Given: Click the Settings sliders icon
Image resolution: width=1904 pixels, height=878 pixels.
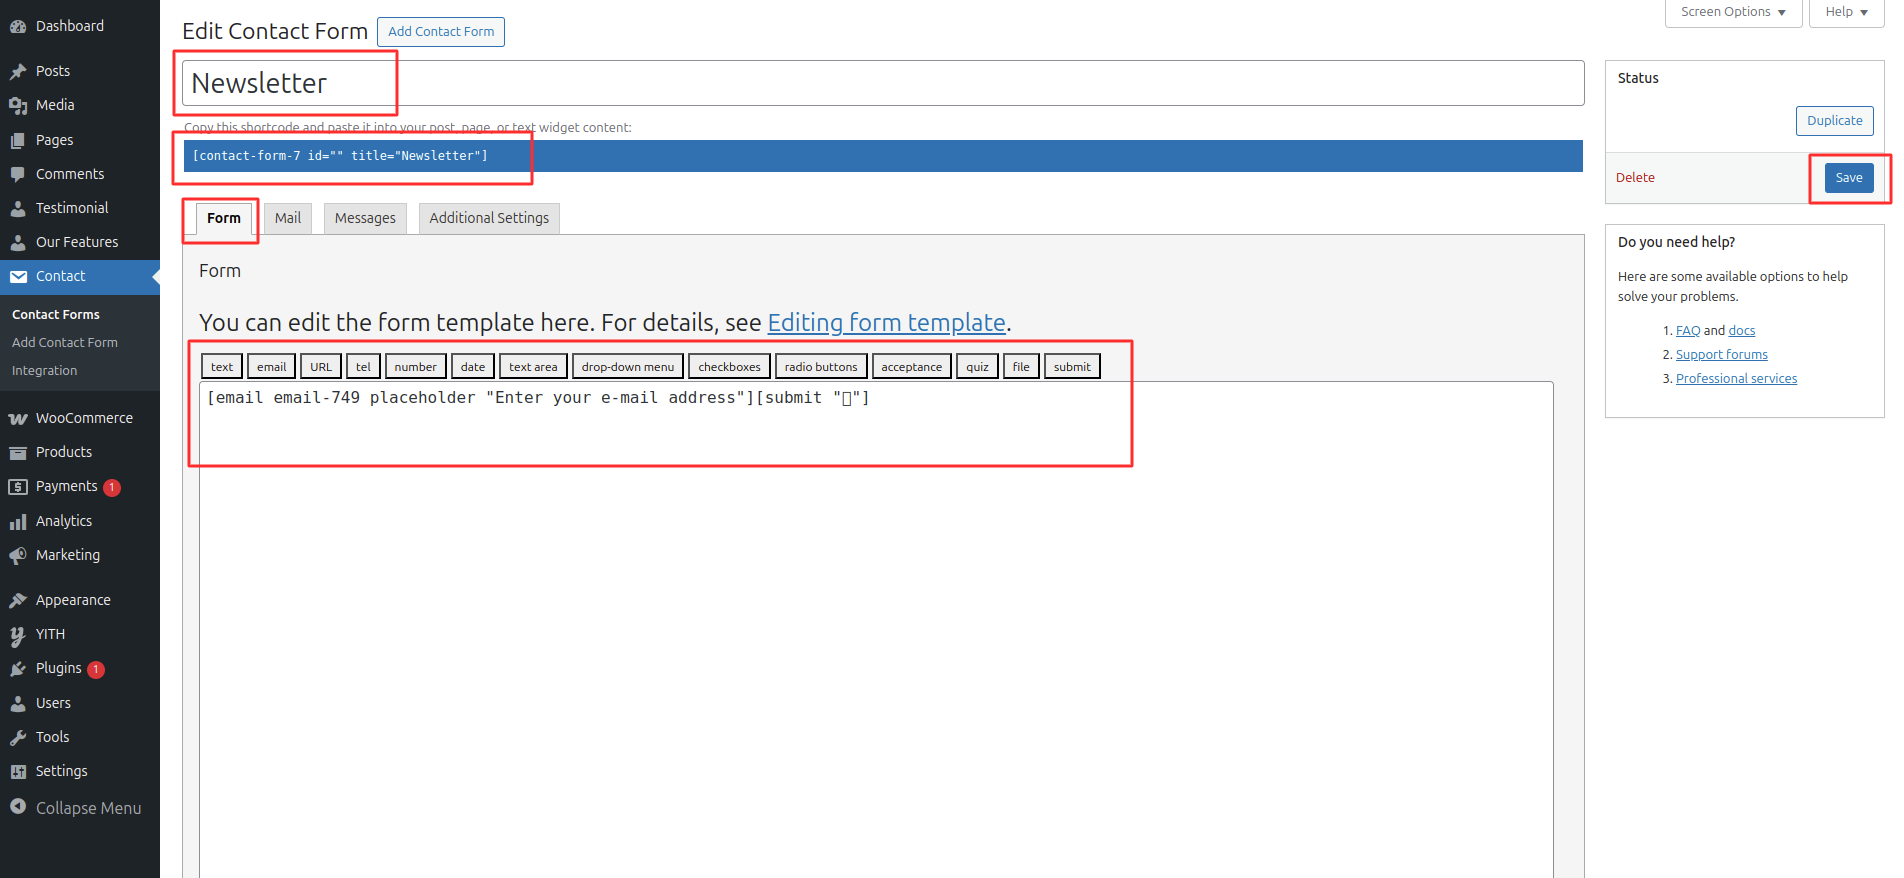Looking at the screenshot, I should (x=18, y=771).
